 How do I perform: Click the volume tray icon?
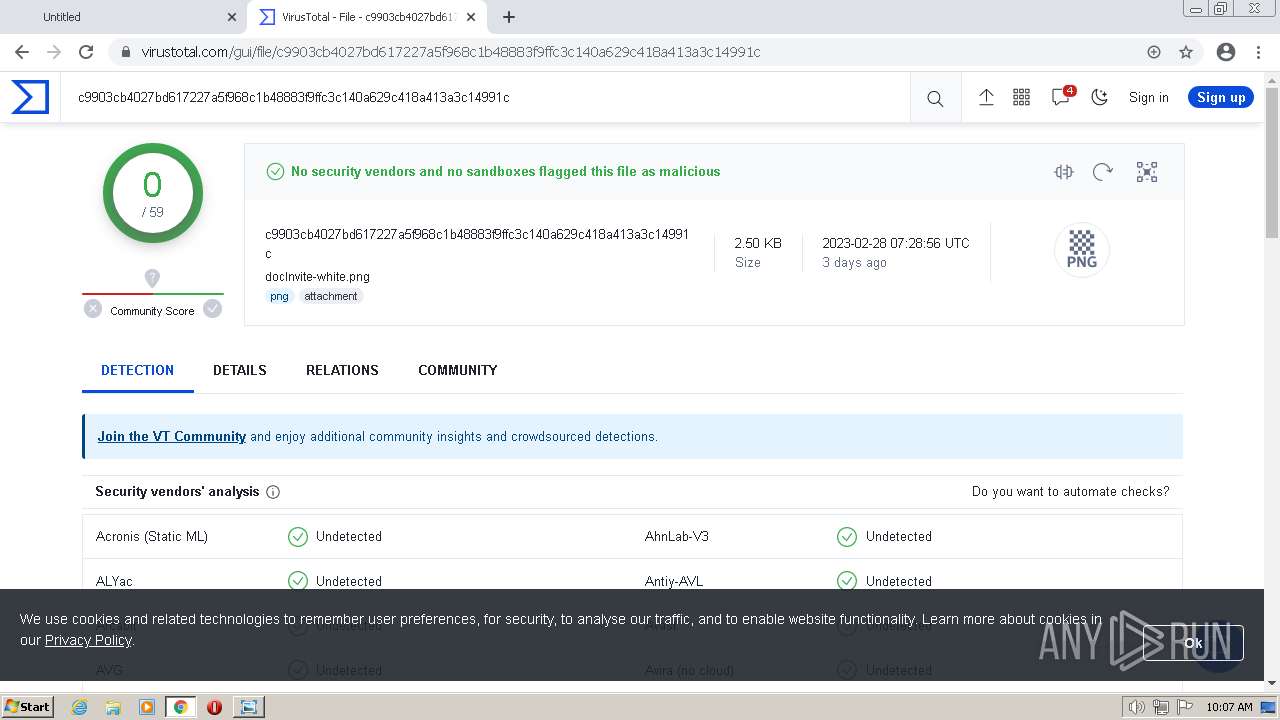click(x=1137, y=707)
